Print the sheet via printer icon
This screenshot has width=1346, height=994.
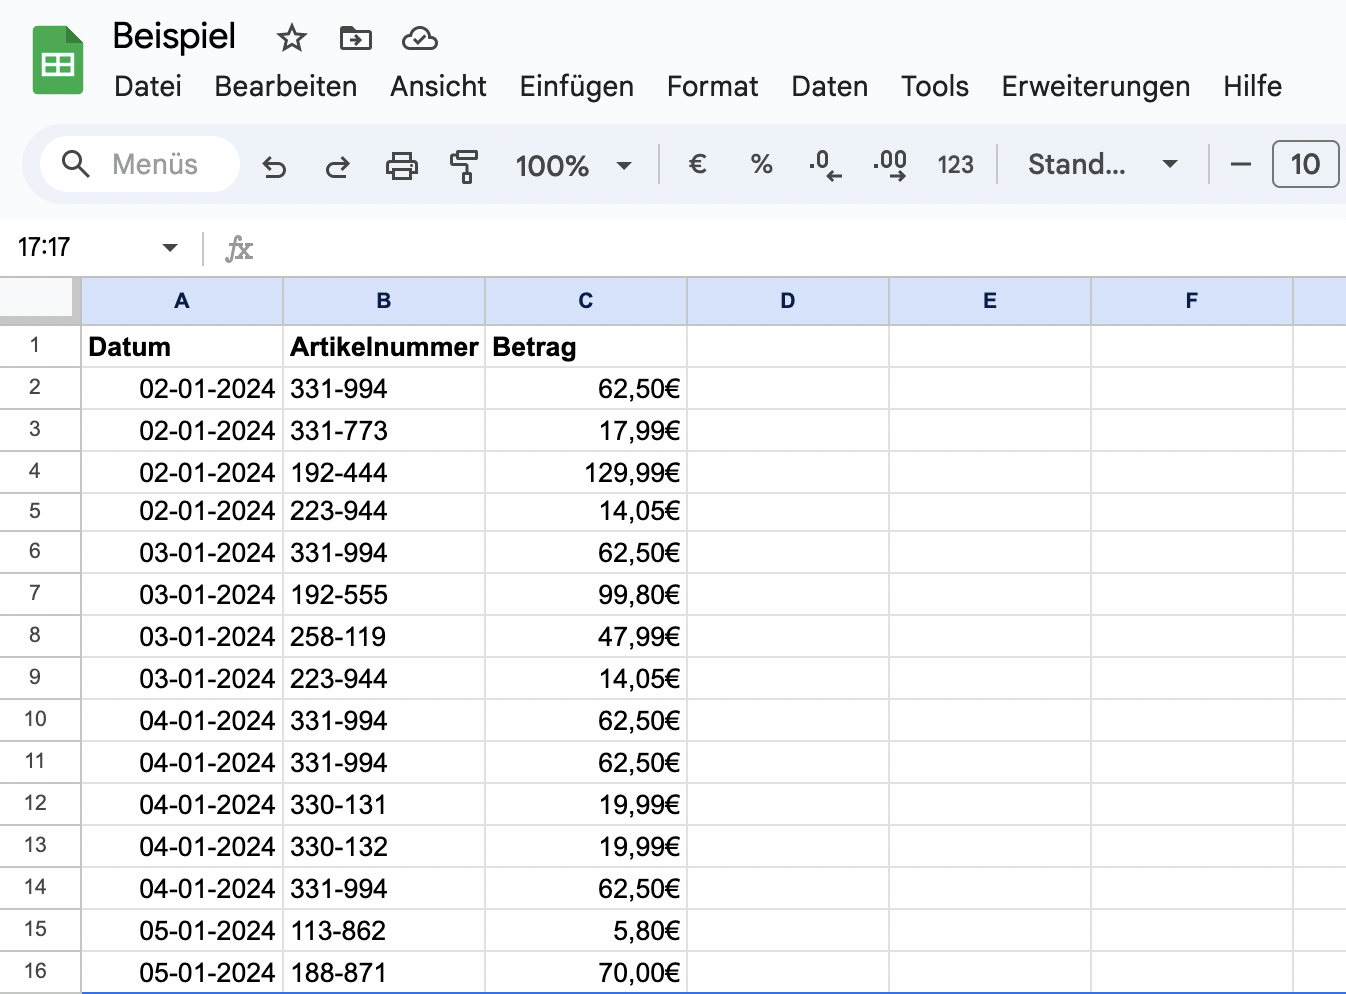[402, 165]
